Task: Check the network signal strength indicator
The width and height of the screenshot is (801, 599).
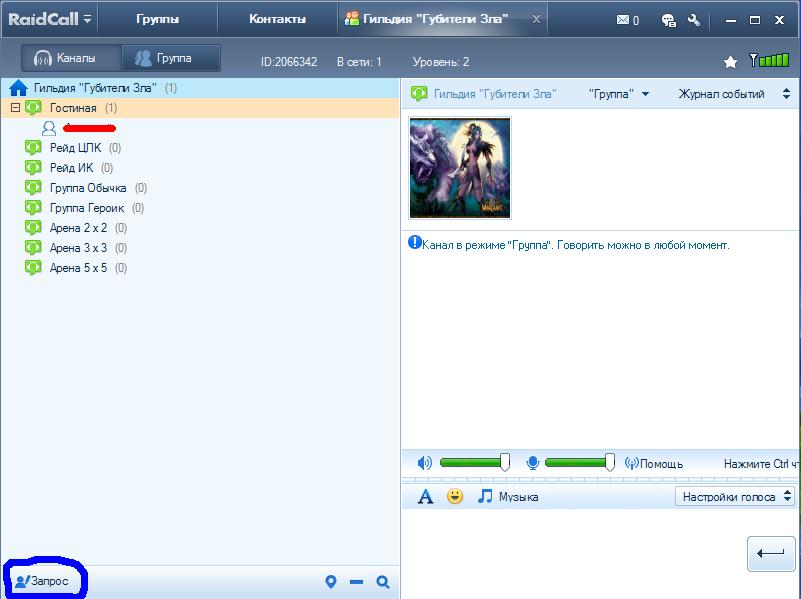Action: pyautogui.click(x=769, y=60)
